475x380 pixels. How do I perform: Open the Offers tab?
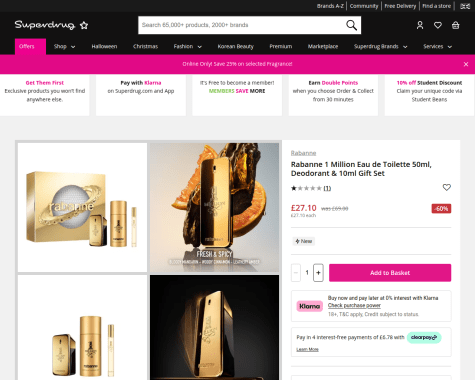30,47
